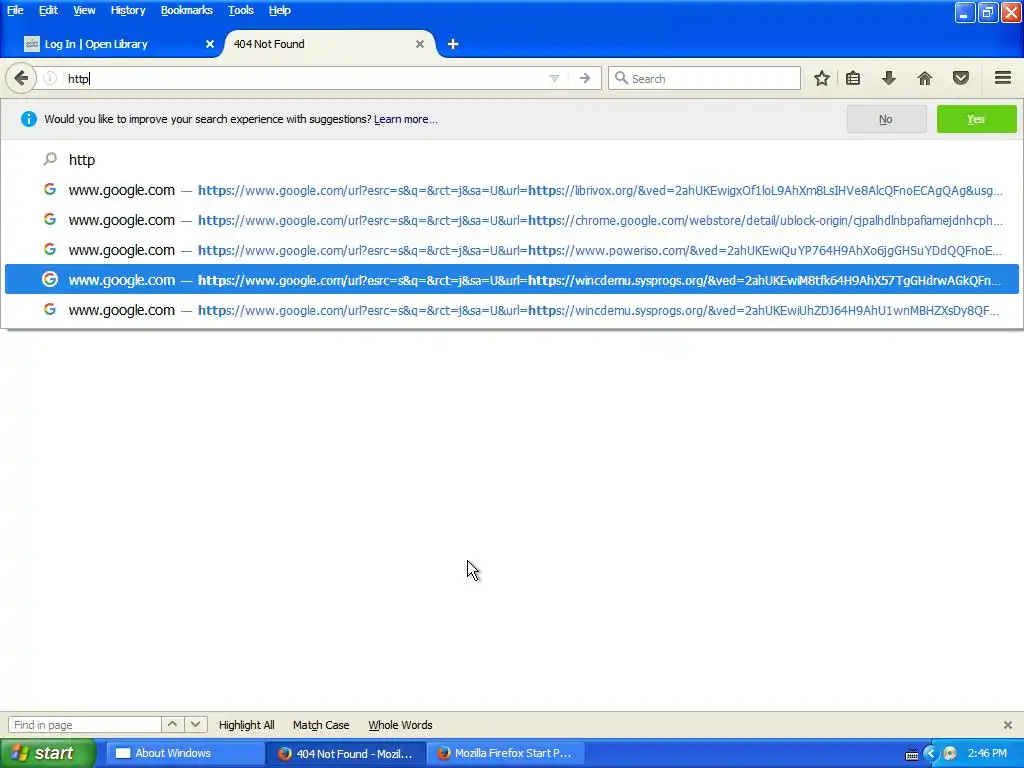Image resolution: width=1024 pixels, height=768 pixels.
Task: Close the 404 Not Found tab
Action: [420, 44]
